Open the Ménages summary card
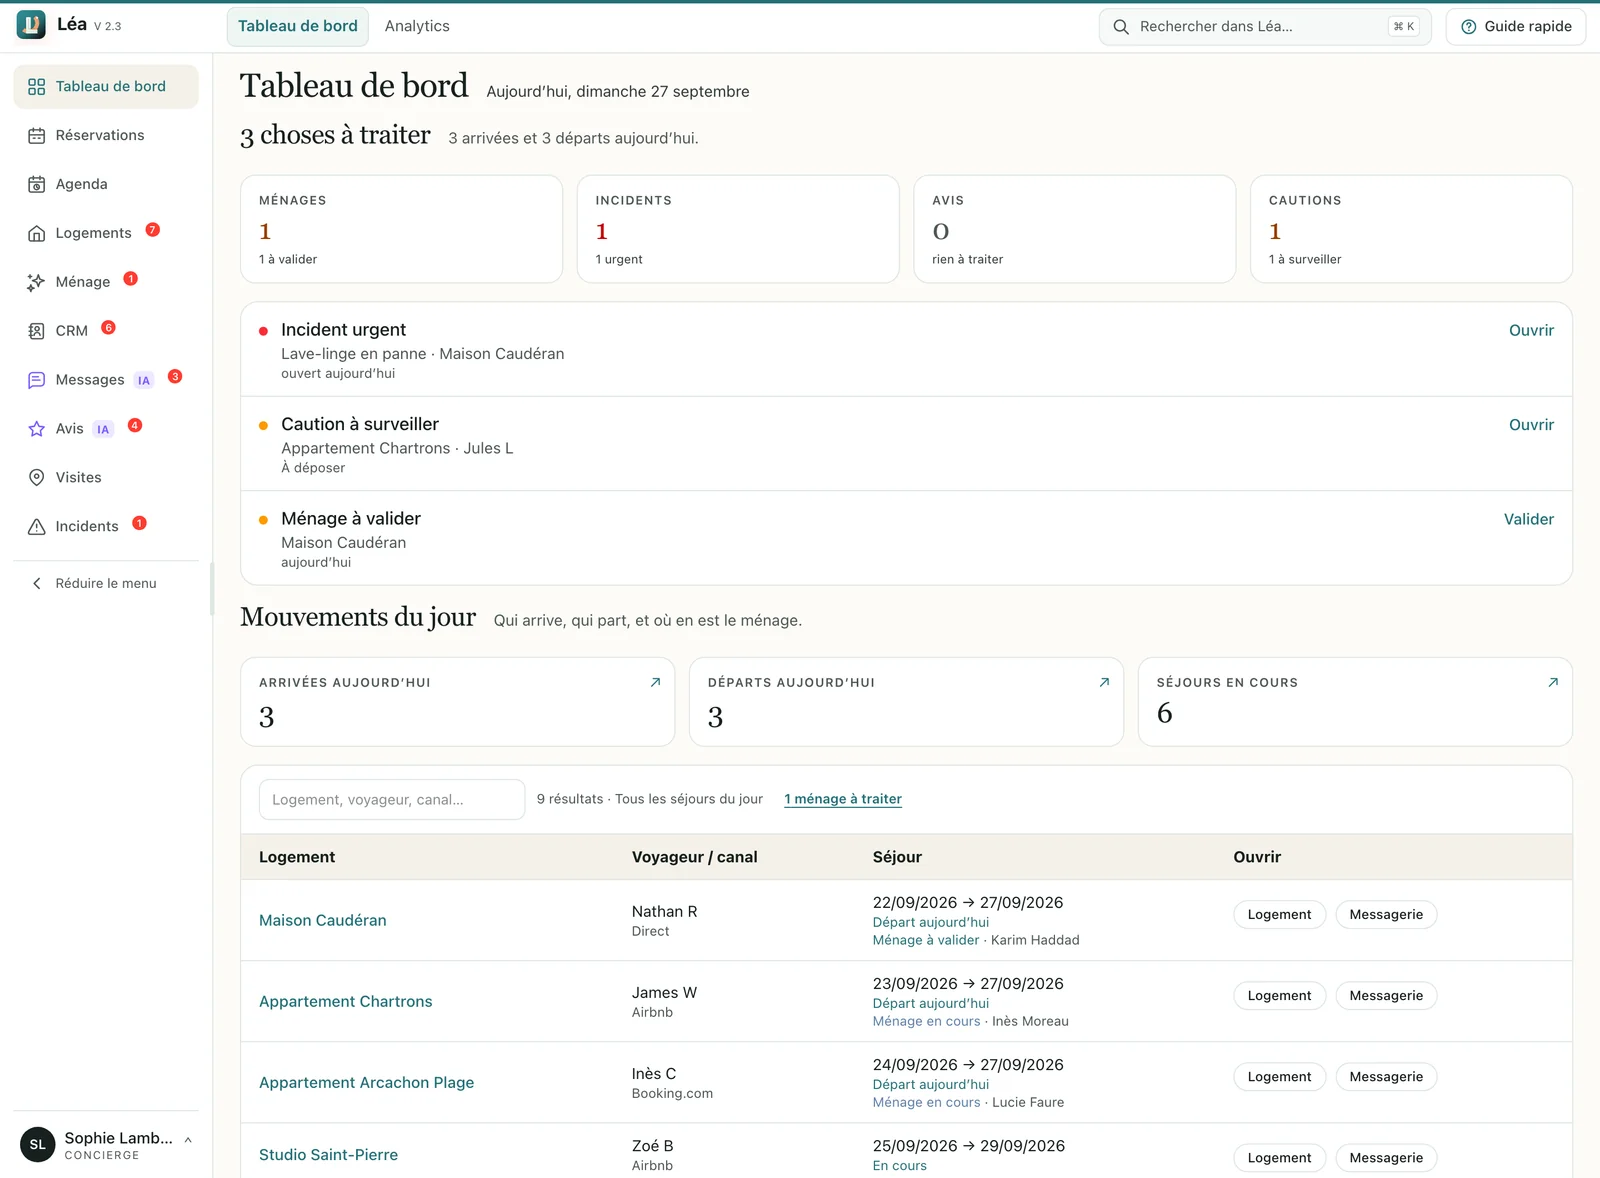Screen dimensions: 1600x1178 pyautogui.click(x=401, y=229)
